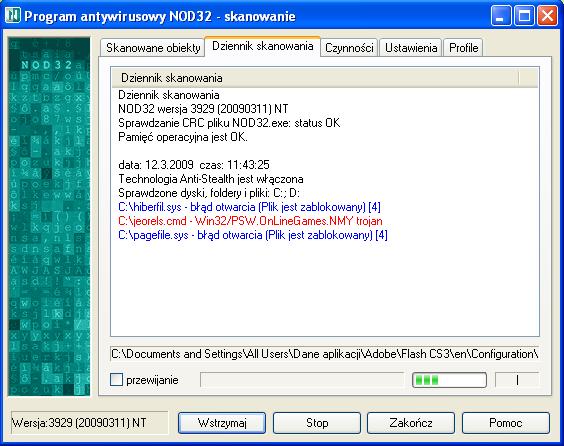The height and width of the screenshot is (446, 564).
Task: Go to the Profile tab
Action: (x=463, y=47)
